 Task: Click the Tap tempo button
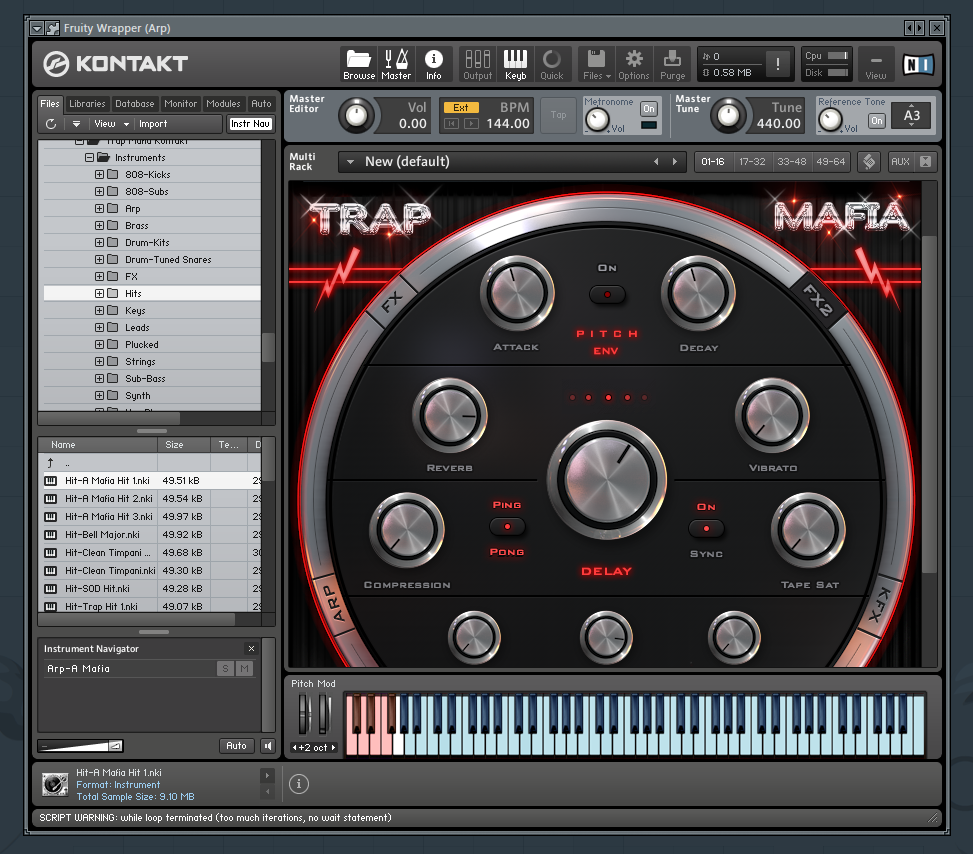[x=558, y=115]
